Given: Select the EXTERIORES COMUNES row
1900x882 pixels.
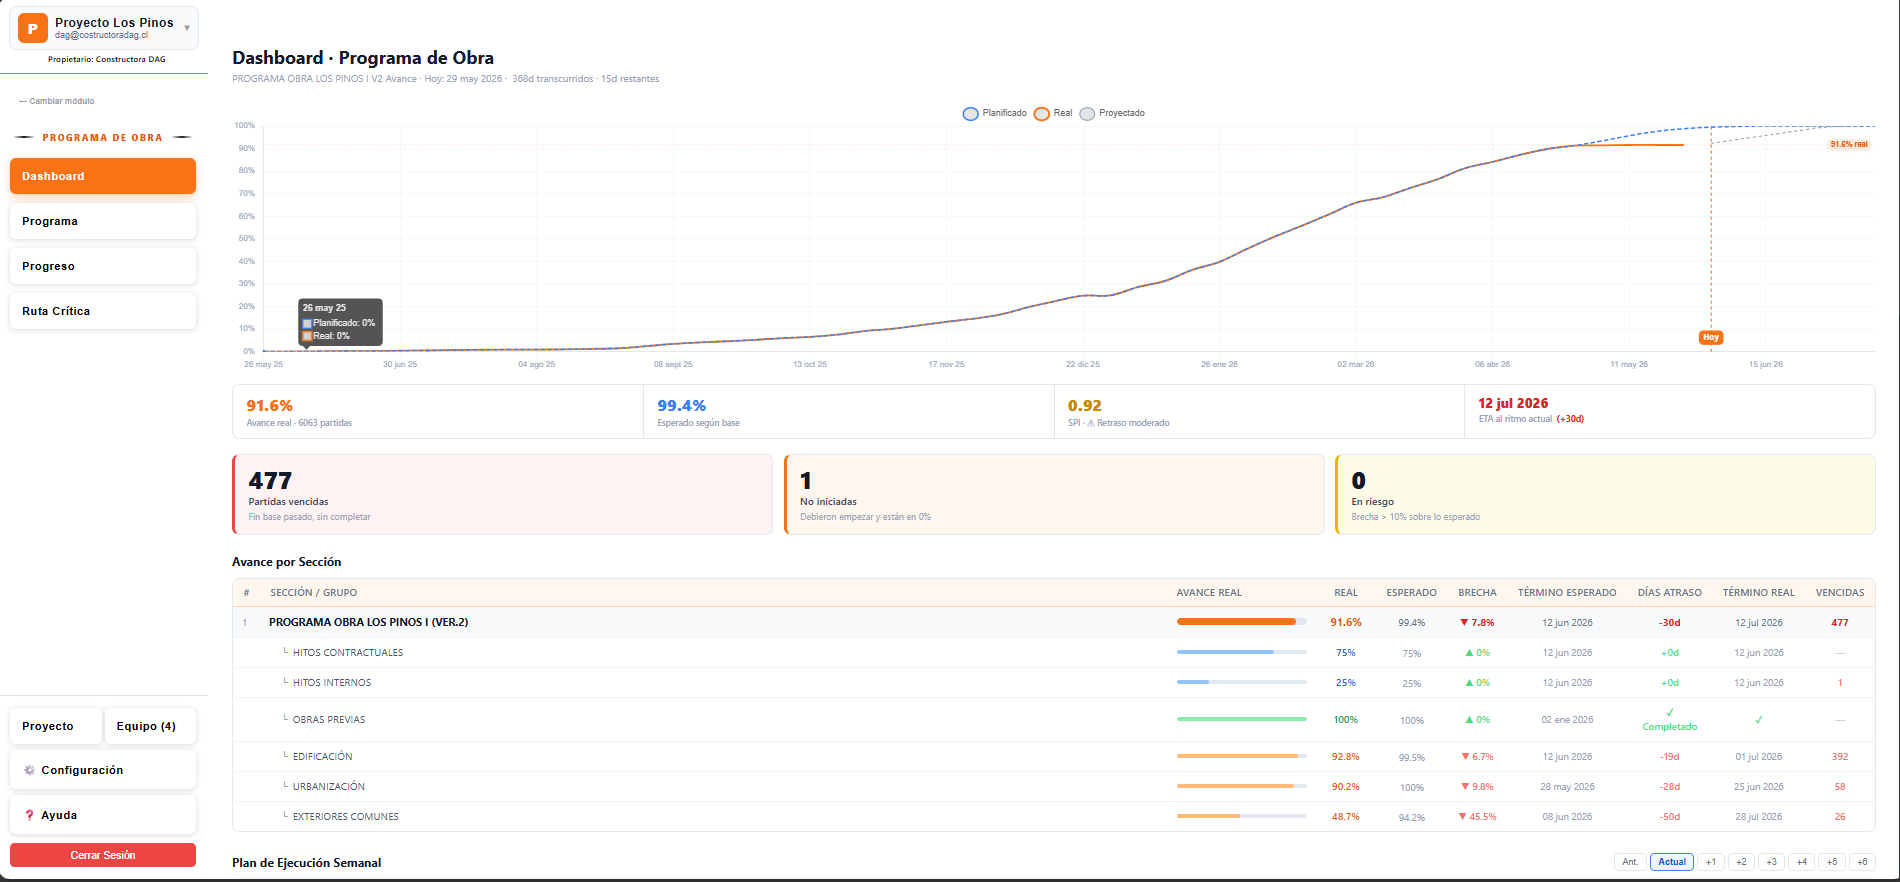Looking at the screenshot, I should point(1054,816).
